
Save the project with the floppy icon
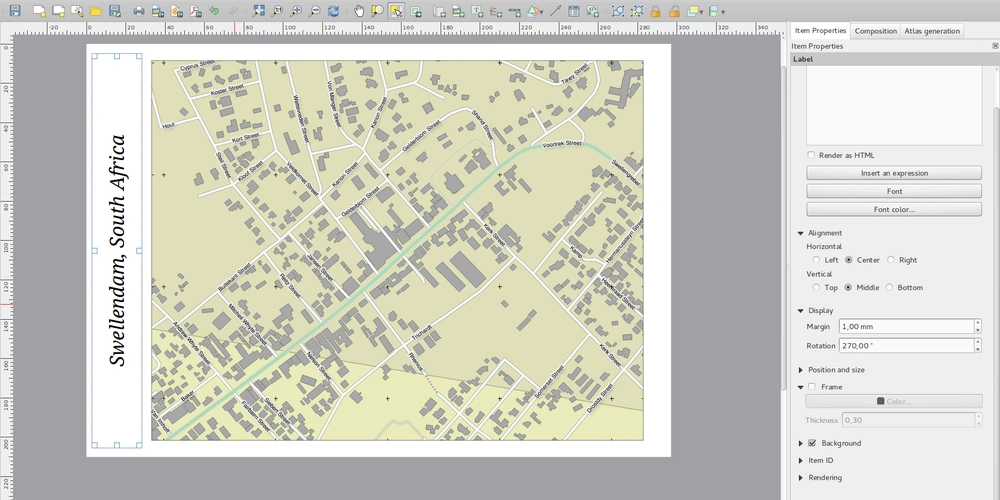pos(15,11)
